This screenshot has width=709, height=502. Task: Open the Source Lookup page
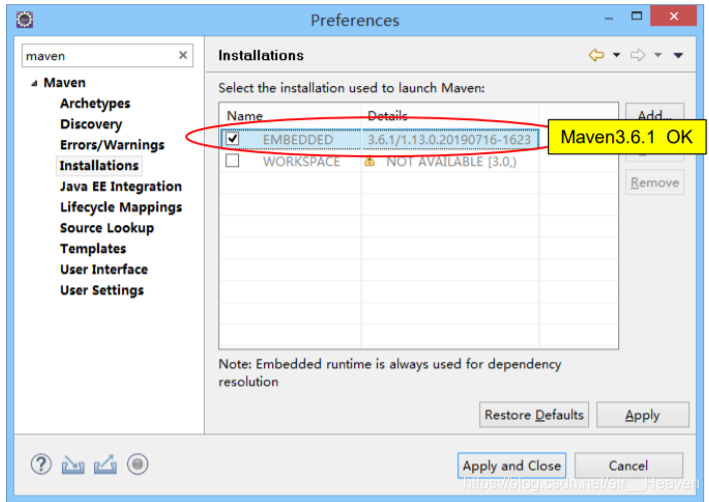point(107,228)
